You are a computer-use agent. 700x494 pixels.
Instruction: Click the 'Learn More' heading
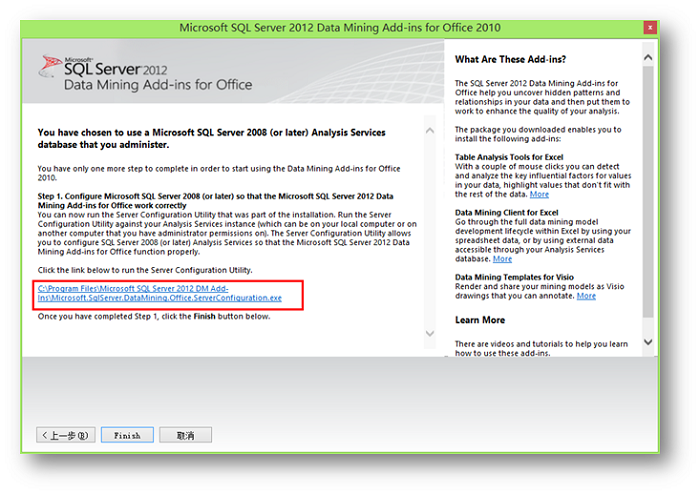pos(480,320)
